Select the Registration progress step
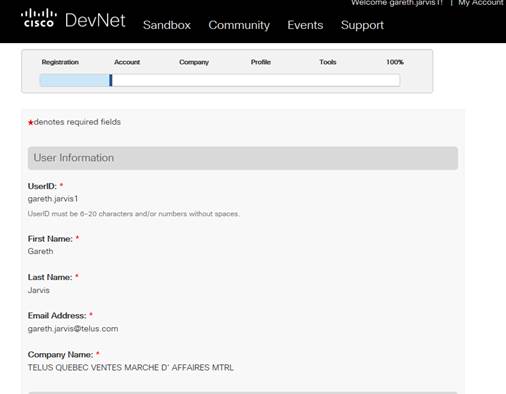506x394 pixels. [x=60, y=62]
